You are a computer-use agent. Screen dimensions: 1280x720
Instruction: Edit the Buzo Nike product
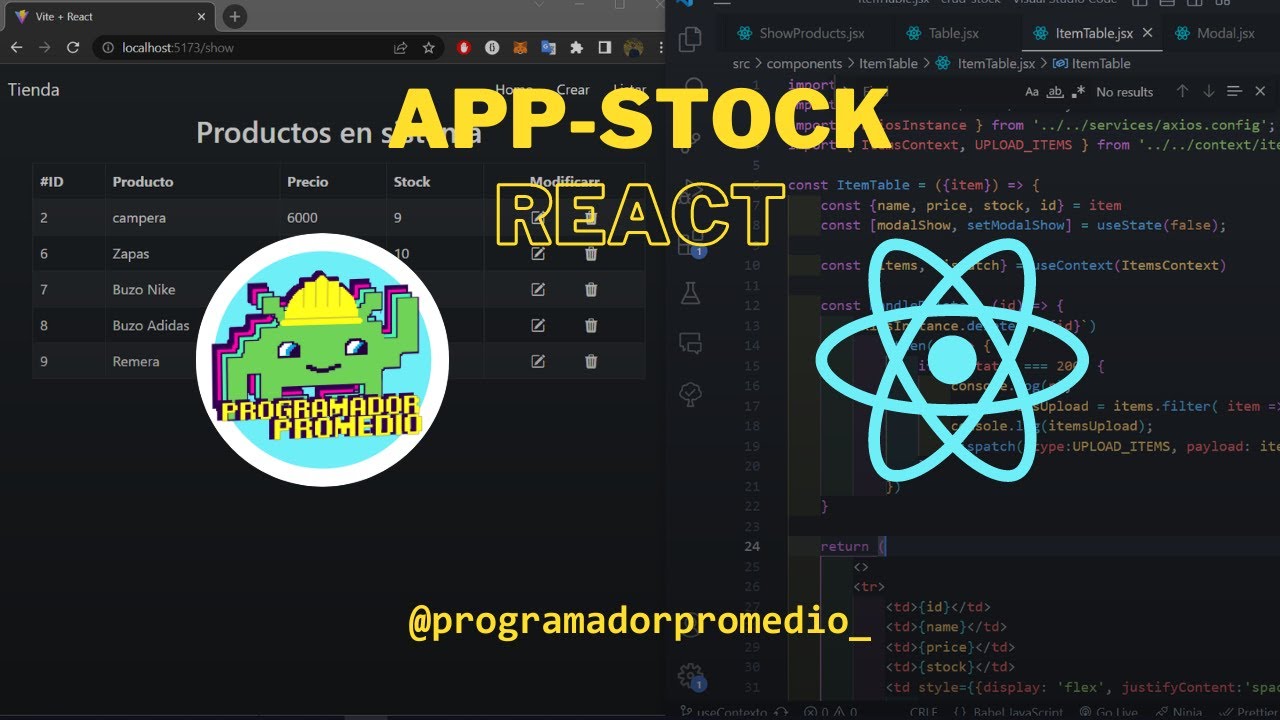tap(538, 289)
